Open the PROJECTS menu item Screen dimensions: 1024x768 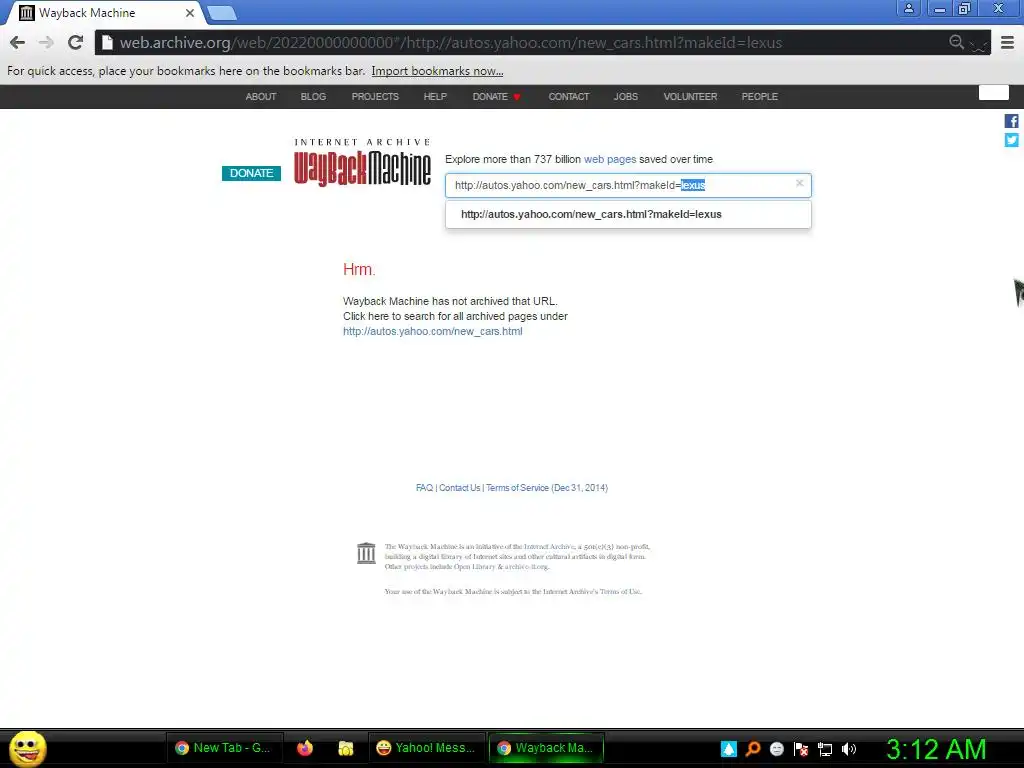point(375,97)
